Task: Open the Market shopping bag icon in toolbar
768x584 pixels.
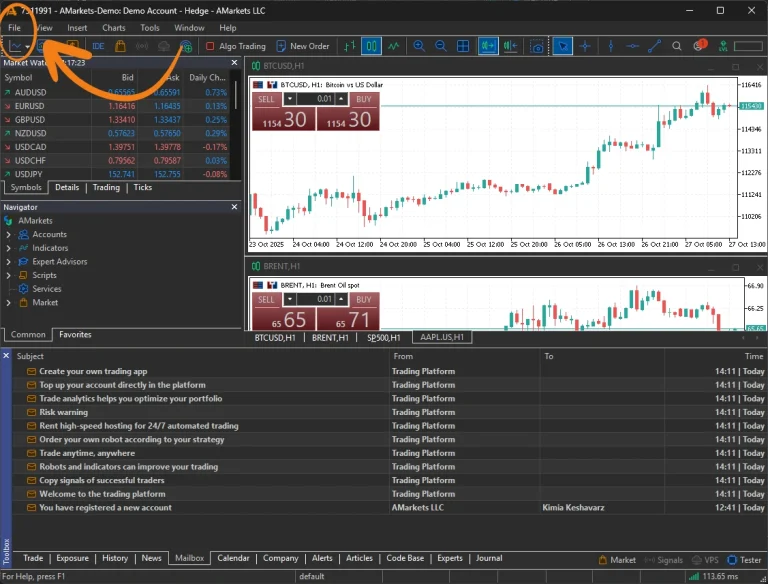Action: [120, 46]
